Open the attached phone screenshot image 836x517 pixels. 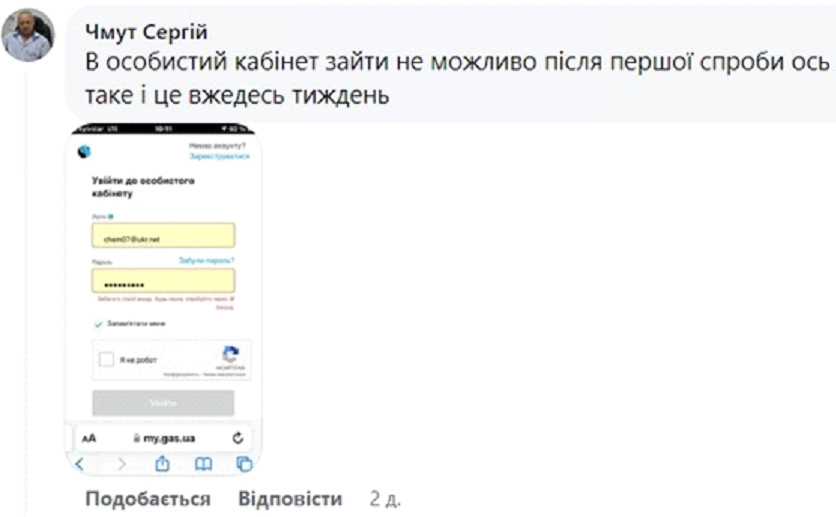[163, 300]
